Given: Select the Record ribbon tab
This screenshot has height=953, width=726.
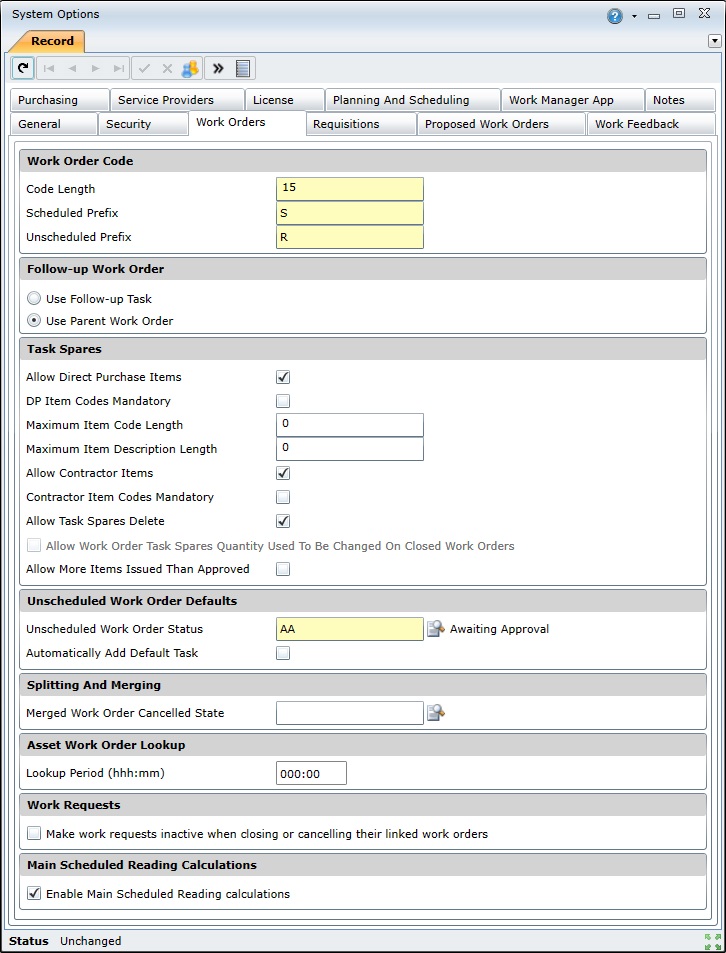Looking at the screenshot, I should [52, 41].
